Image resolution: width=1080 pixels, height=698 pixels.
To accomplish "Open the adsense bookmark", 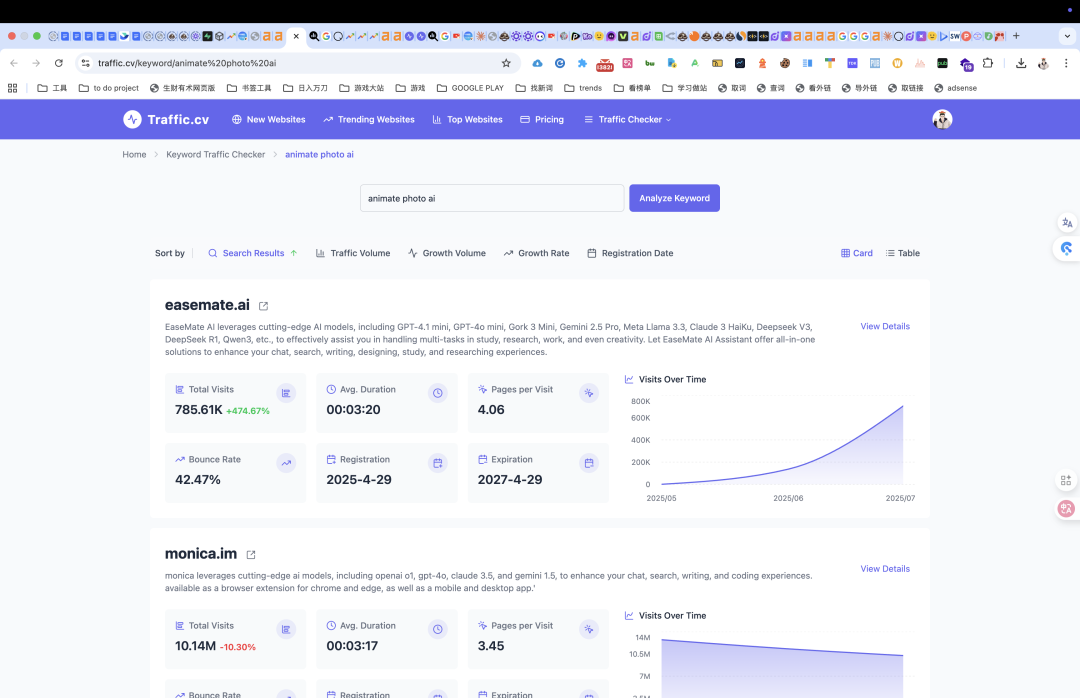I will pos(955,88).
